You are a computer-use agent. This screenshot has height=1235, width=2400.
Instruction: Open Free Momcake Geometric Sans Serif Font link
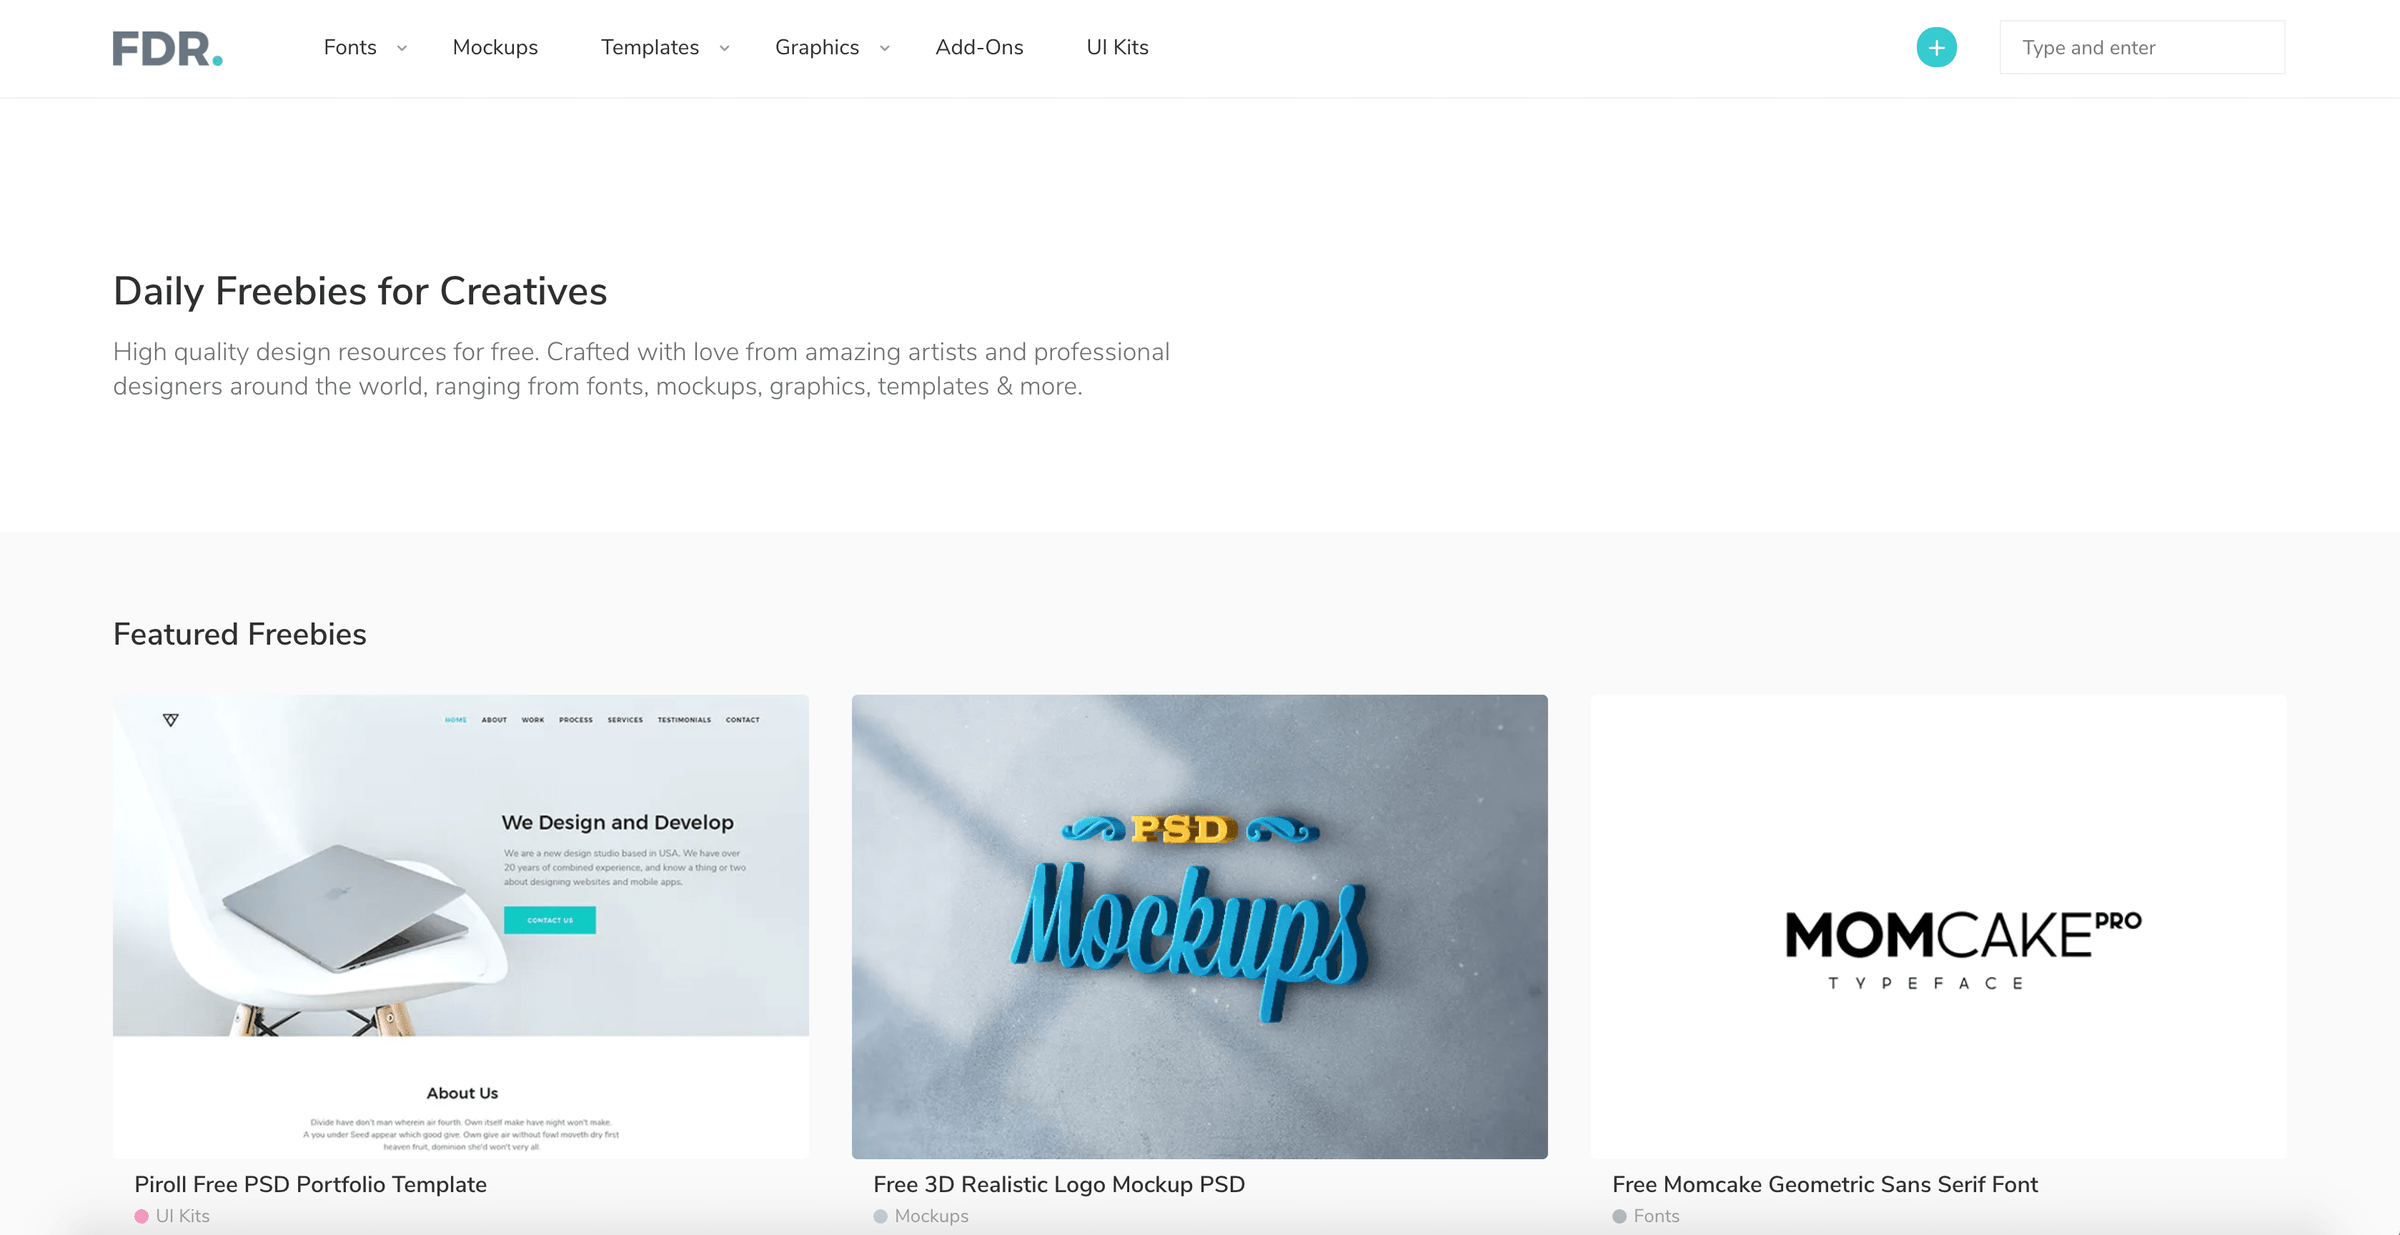point(1825,1184)
